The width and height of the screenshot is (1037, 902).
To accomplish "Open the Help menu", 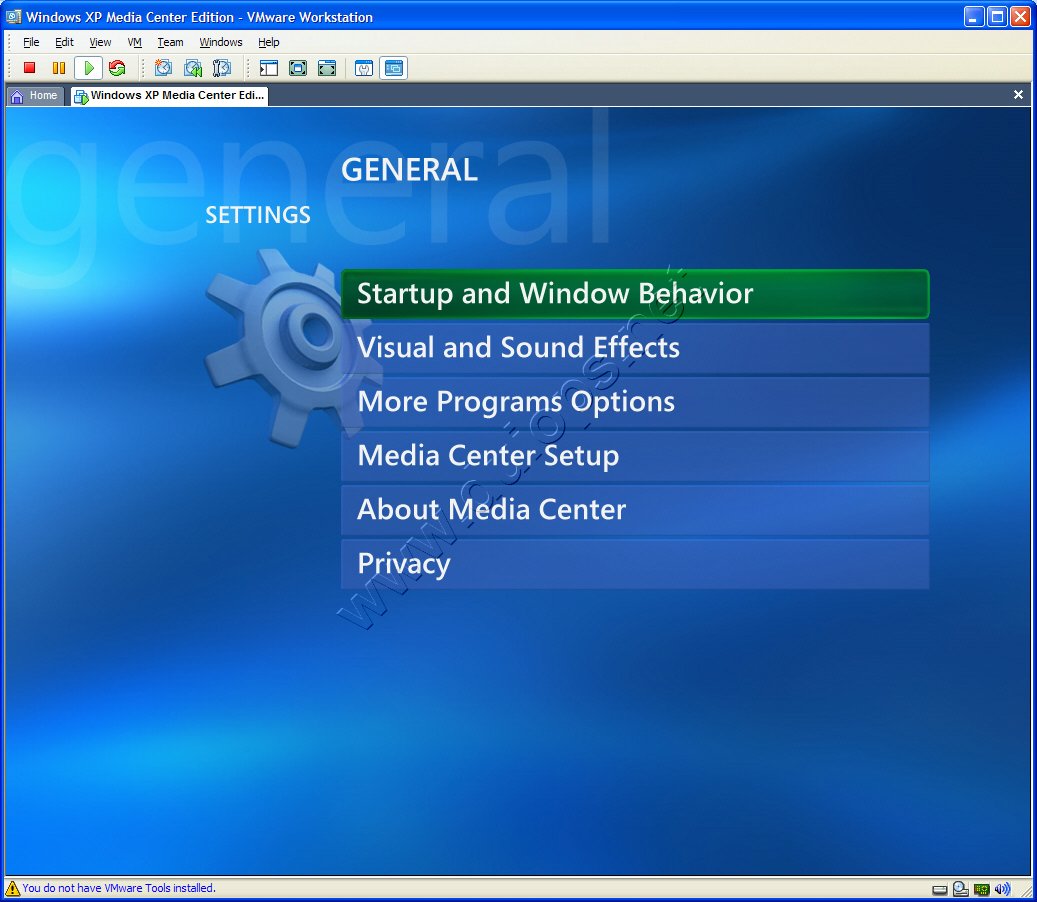I will pyautogui.click(x=269, y=42).
